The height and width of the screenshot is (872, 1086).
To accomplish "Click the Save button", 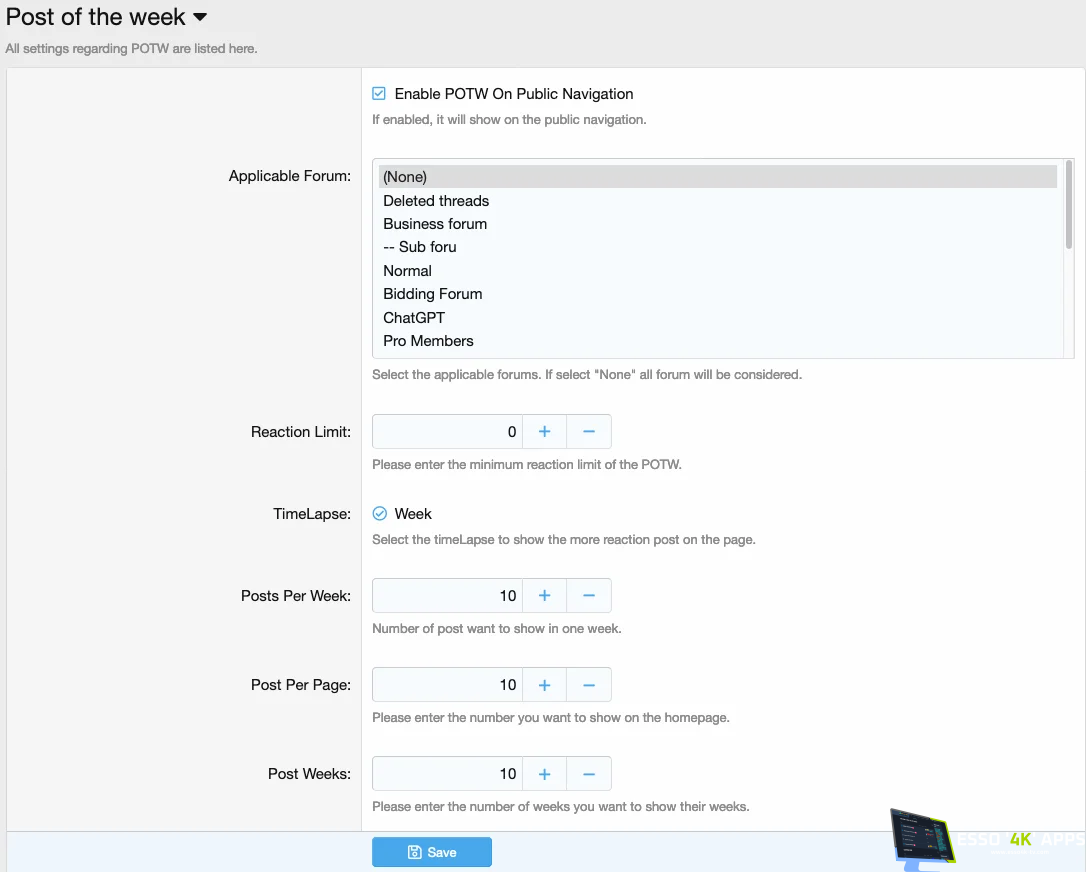I will point(432,852).
